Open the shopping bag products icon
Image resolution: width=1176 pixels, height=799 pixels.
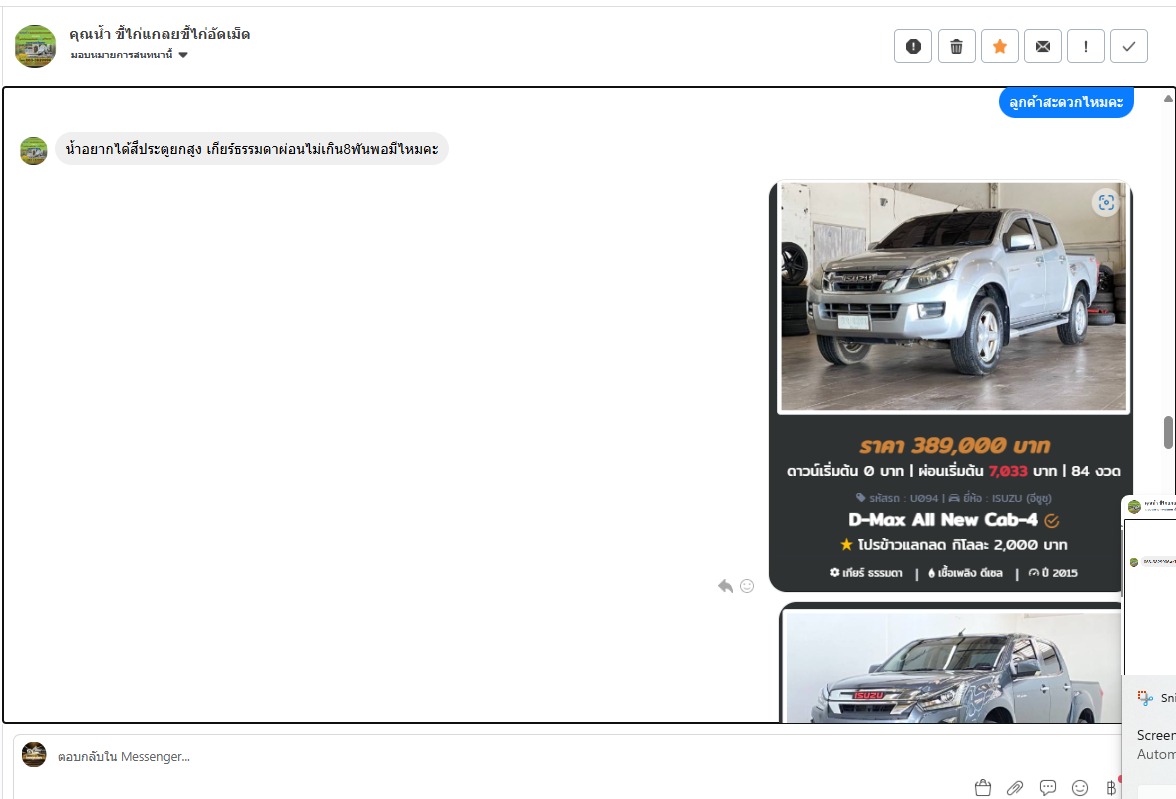982,788
